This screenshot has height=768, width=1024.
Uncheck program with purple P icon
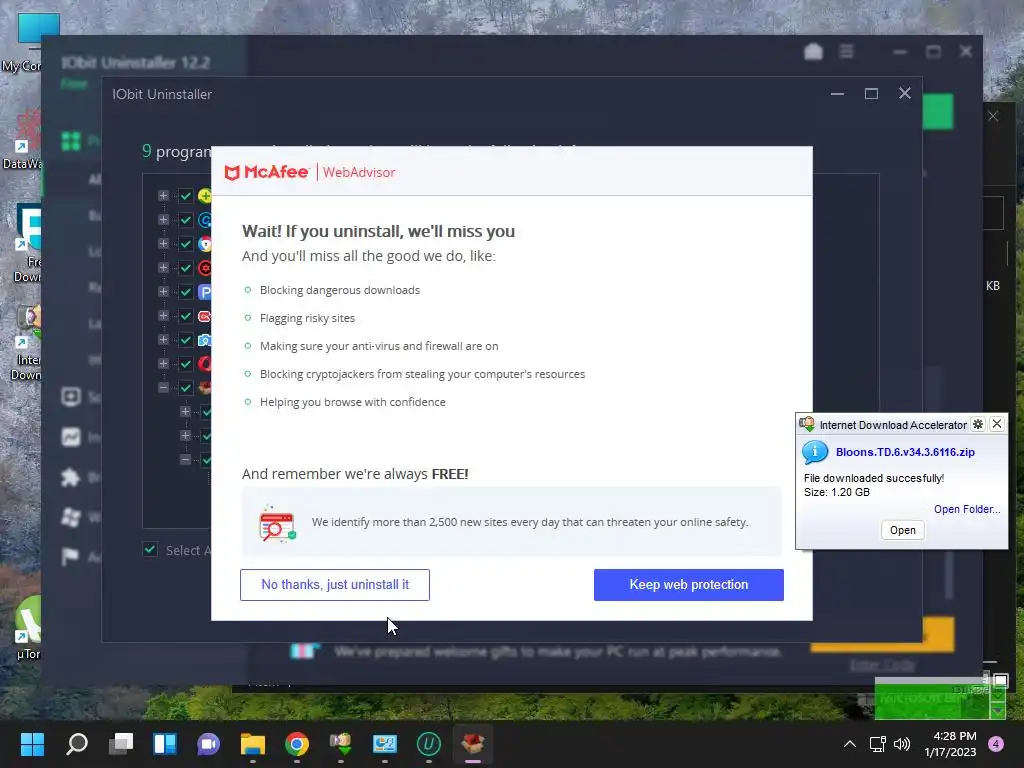point(185,292)
